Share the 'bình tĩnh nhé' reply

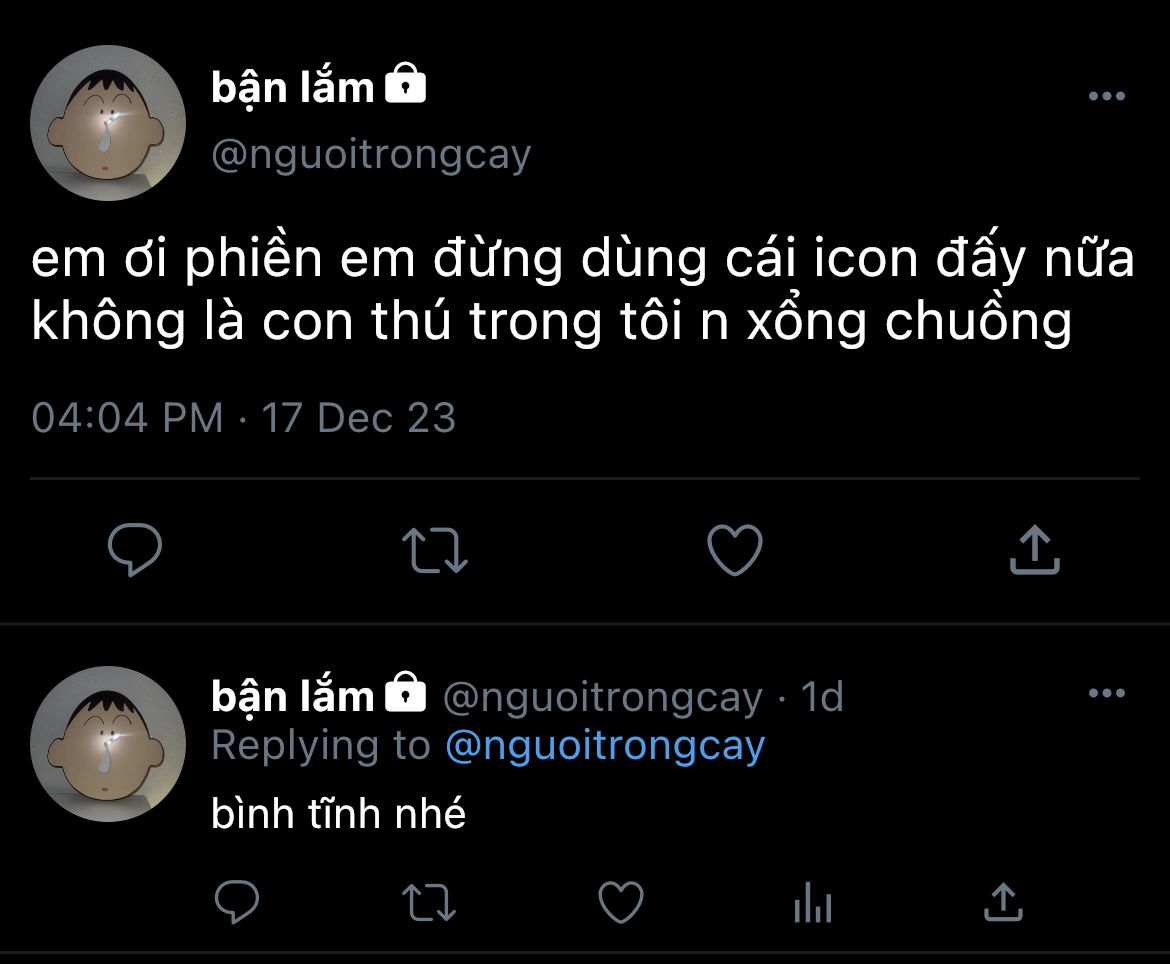[x=1004, y=901]
